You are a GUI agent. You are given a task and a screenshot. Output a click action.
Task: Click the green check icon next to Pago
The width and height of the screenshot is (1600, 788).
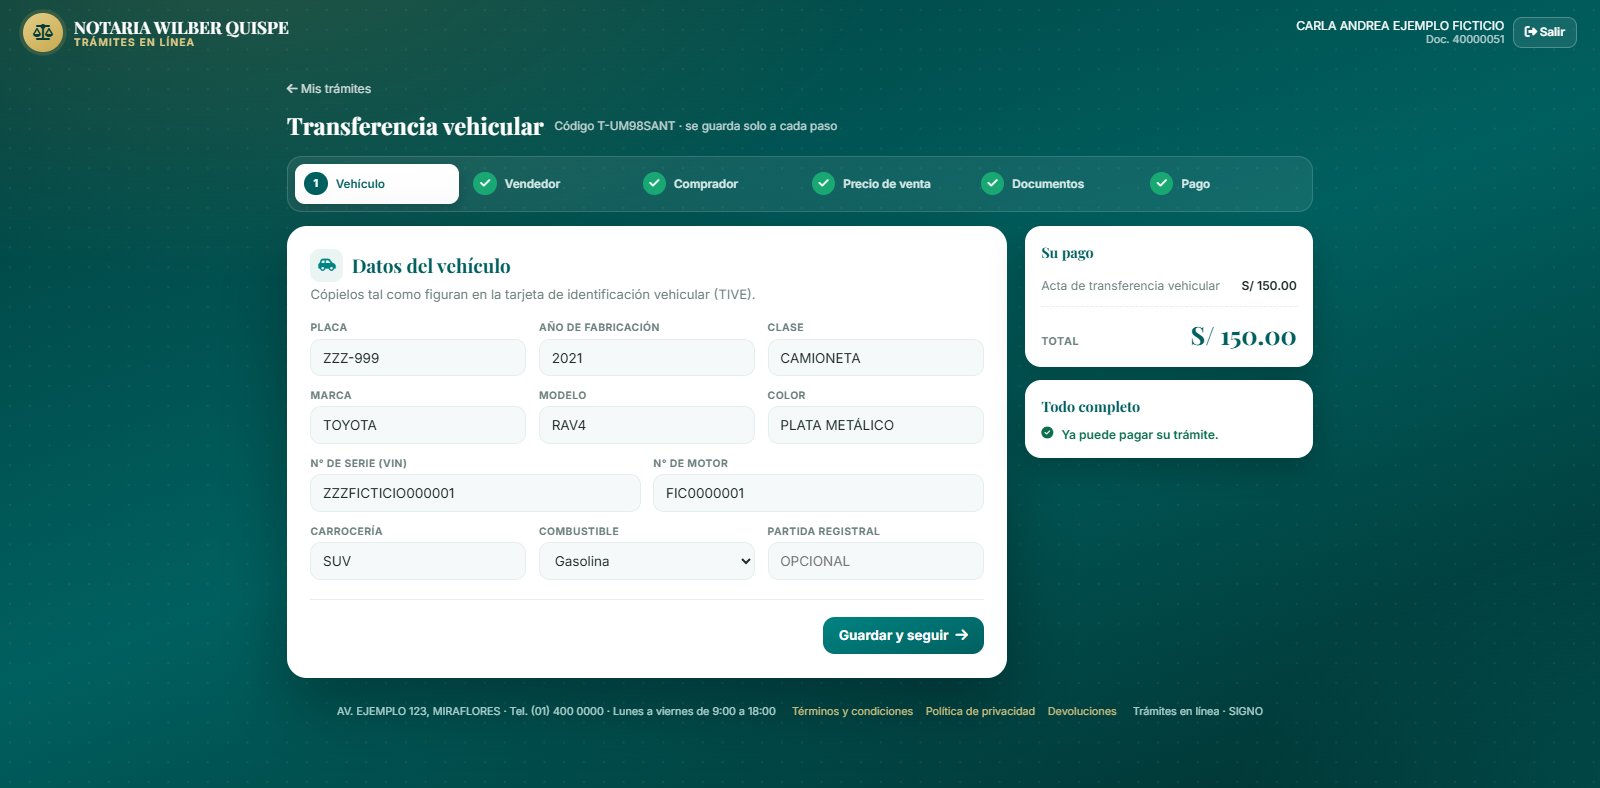coord(1161,184)
